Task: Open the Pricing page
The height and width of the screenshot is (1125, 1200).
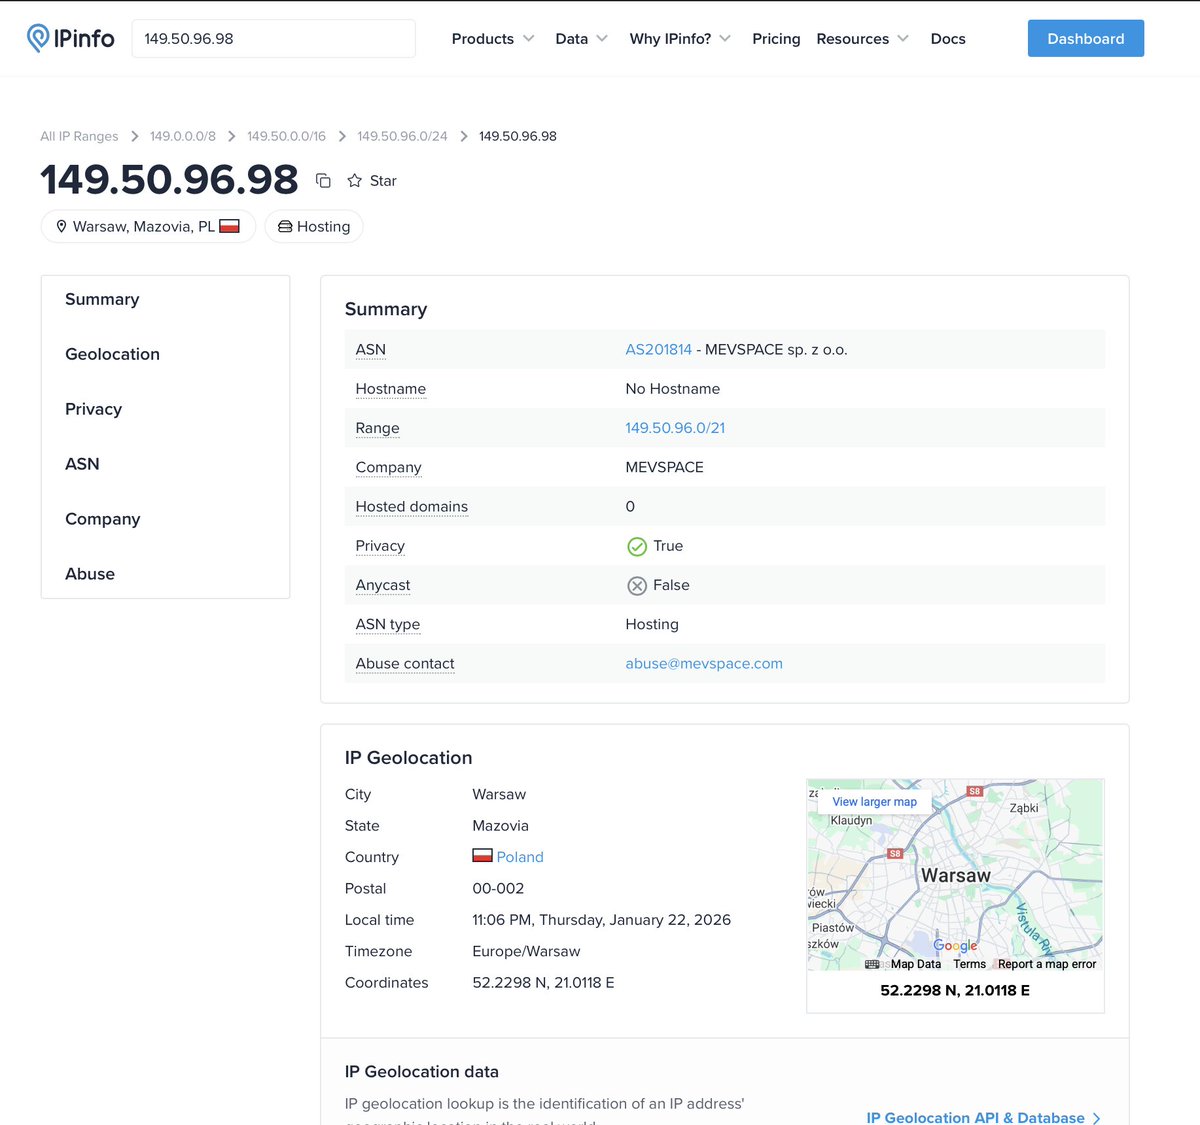Action: 776,39
